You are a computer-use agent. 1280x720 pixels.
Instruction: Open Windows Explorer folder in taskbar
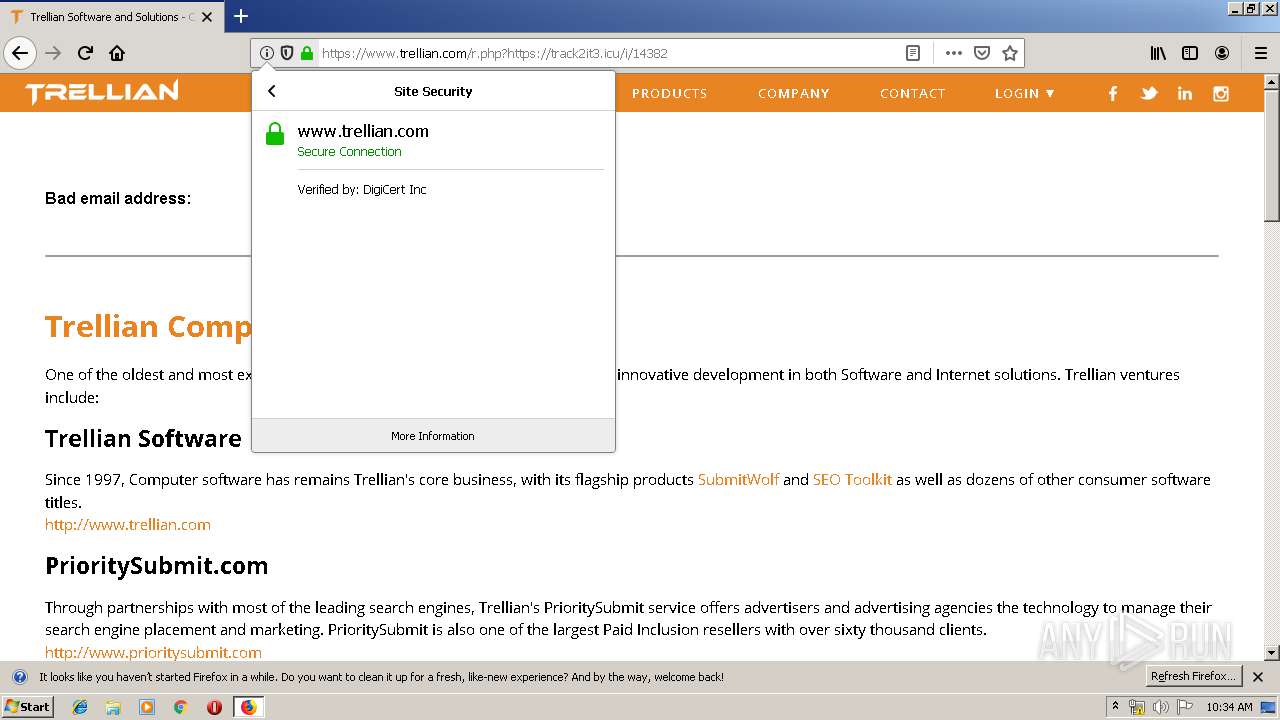113,707
